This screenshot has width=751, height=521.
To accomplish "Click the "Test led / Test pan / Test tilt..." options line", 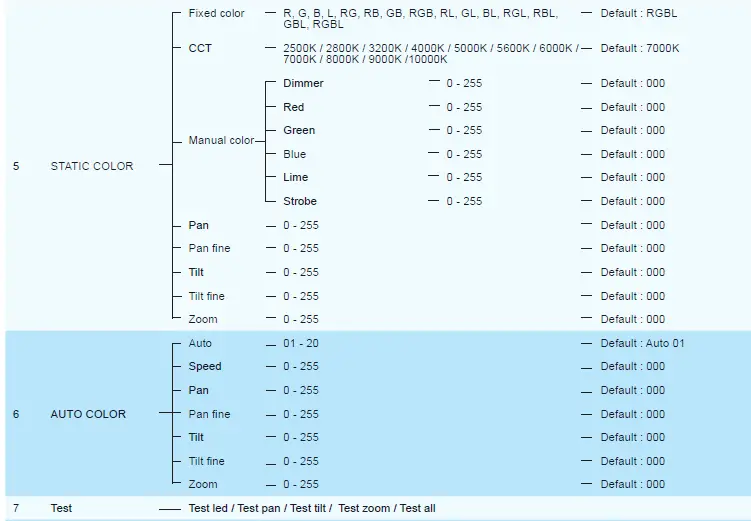I will tap(312, 508).
